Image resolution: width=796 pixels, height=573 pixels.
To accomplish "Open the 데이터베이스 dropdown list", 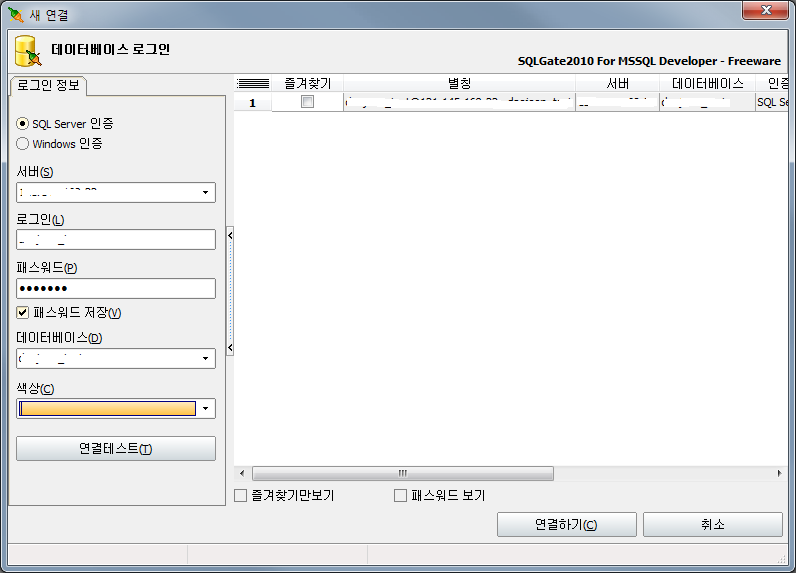I will [x=206, y=358].
